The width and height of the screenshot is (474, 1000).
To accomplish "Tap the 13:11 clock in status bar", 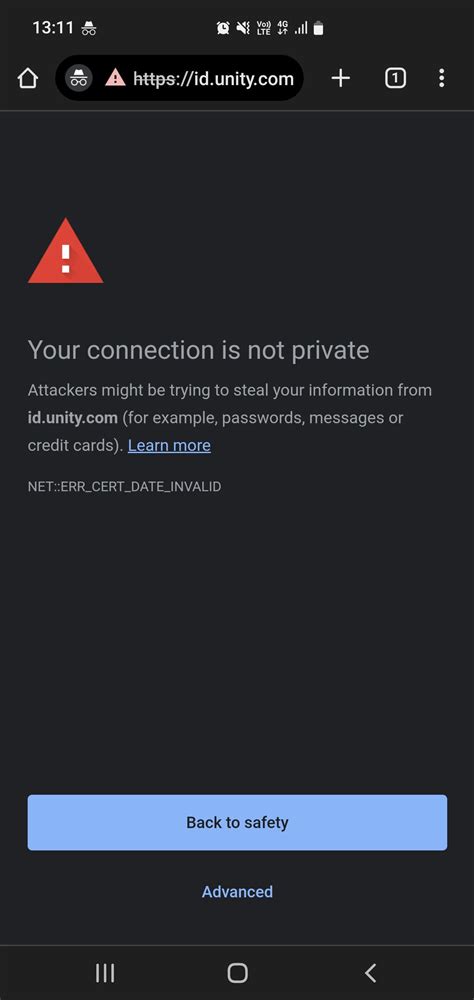I will (x=53, y=27).
